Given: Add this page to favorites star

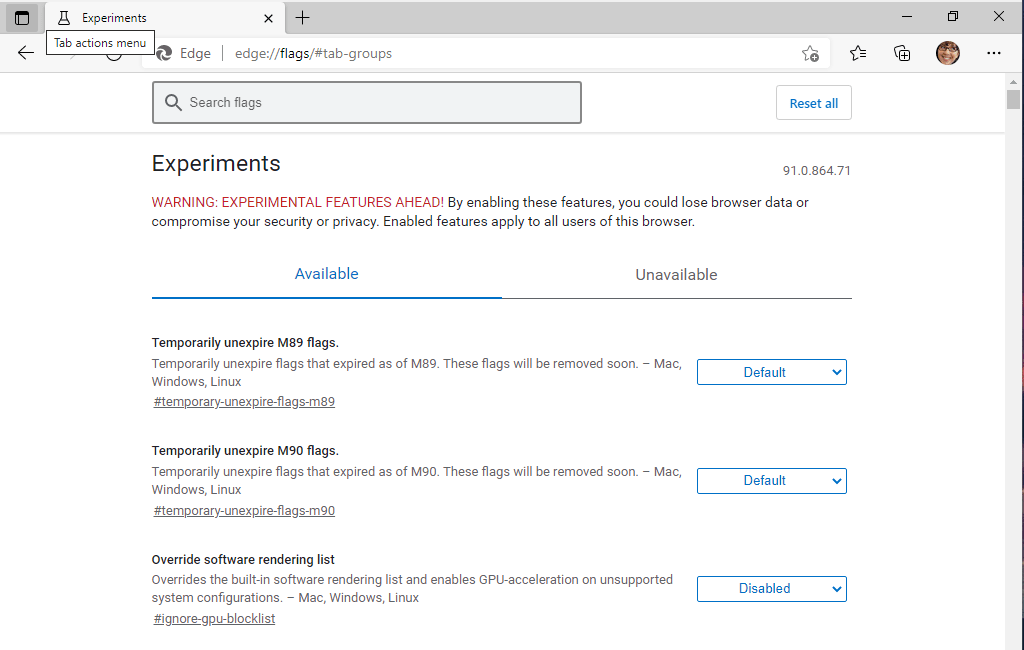Looking at the screenshot, I should pos(810,54).
